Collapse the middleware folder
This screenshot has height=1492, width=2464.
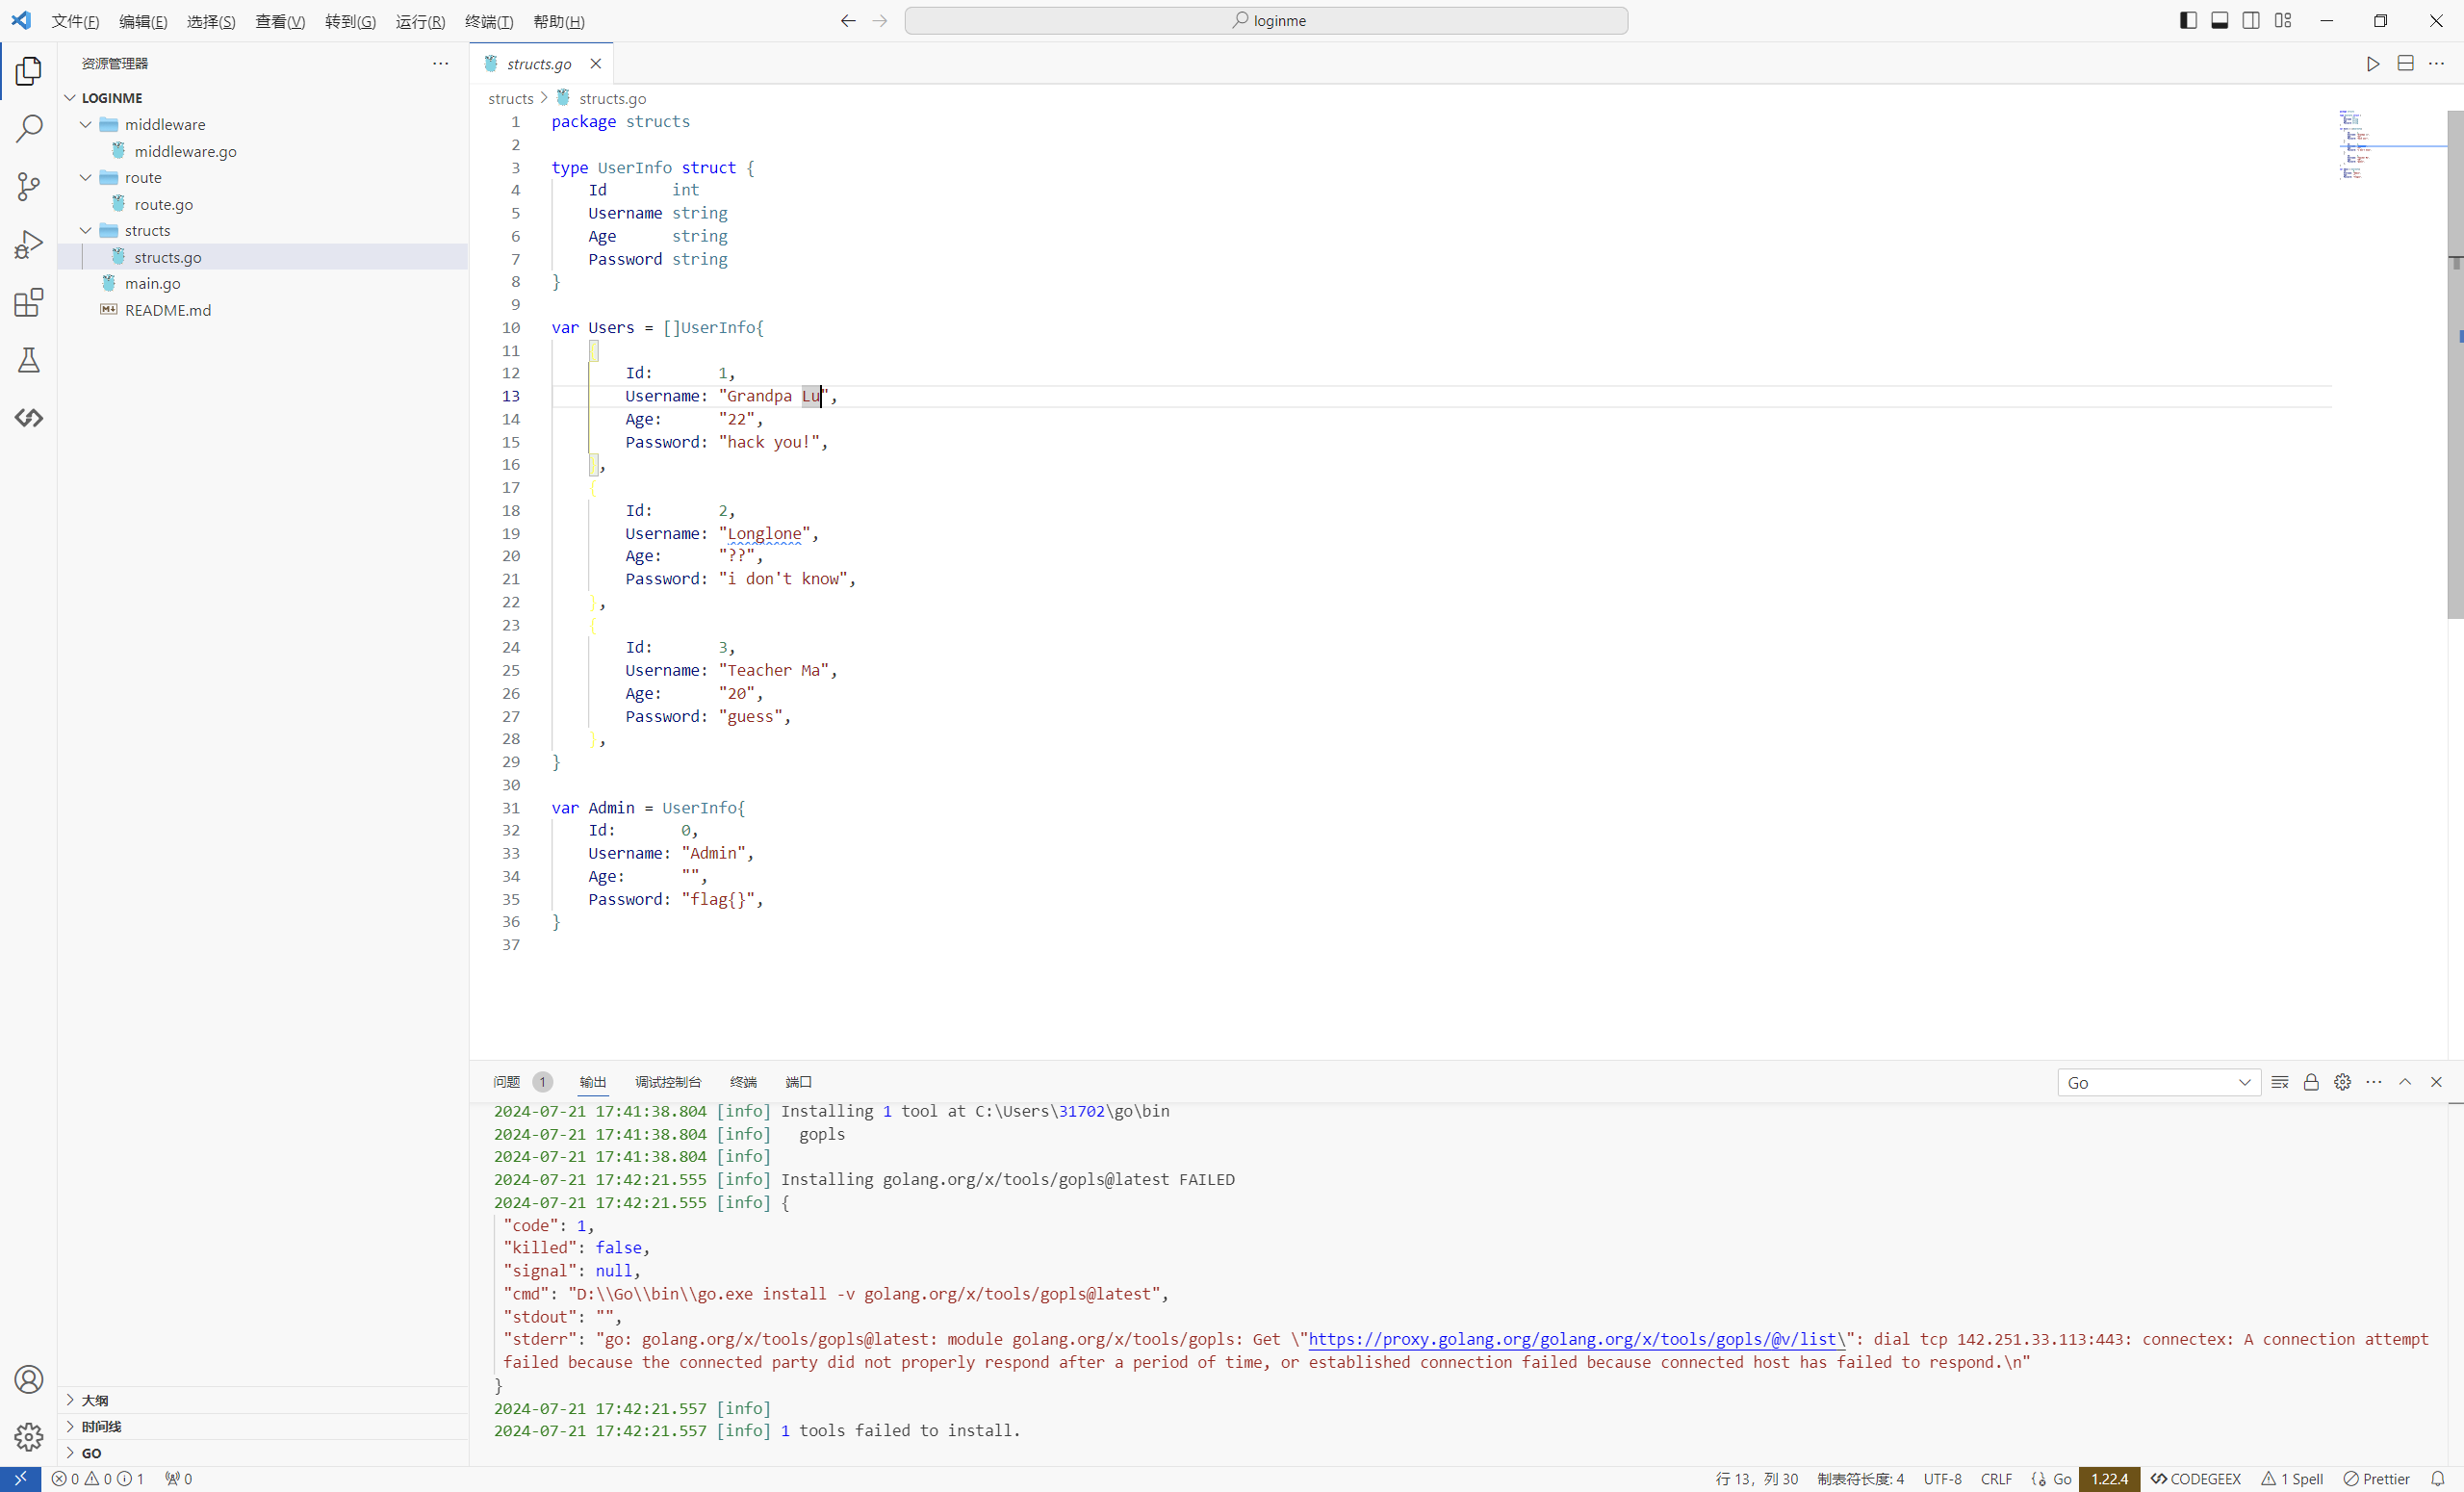[263, 124]
